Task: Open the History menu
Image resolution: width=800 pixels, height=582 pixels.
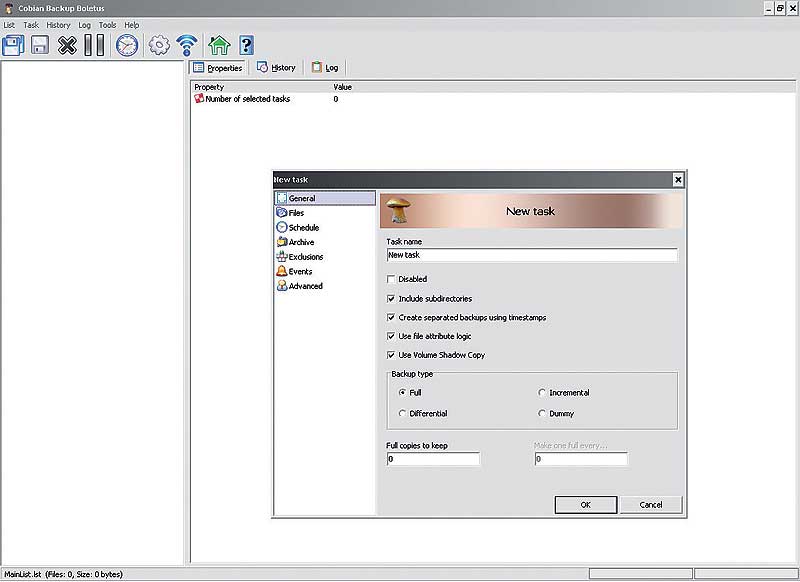Action: click(x=58, y=25)
